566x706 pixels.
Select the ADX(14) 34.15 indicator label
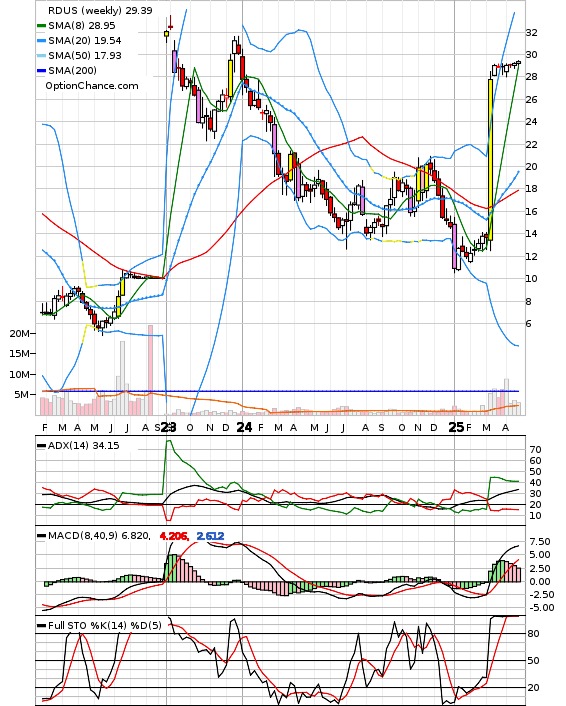coord(83,446)
